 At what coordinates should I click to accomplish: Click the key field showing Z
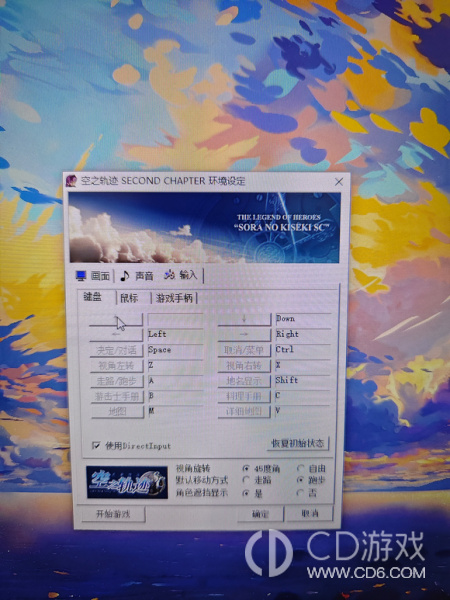tap(175, 365)
